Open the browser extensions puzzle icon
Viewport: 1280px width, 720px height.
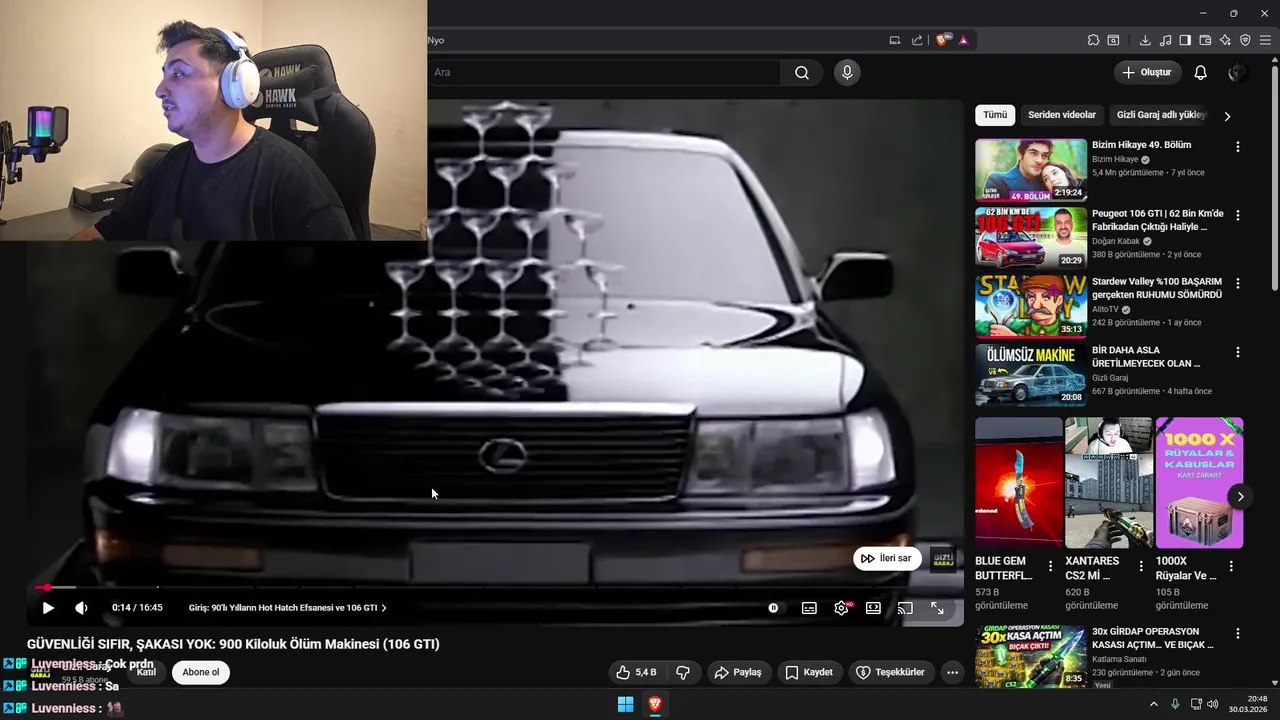pyautogui.click(x=1093, y=40)
